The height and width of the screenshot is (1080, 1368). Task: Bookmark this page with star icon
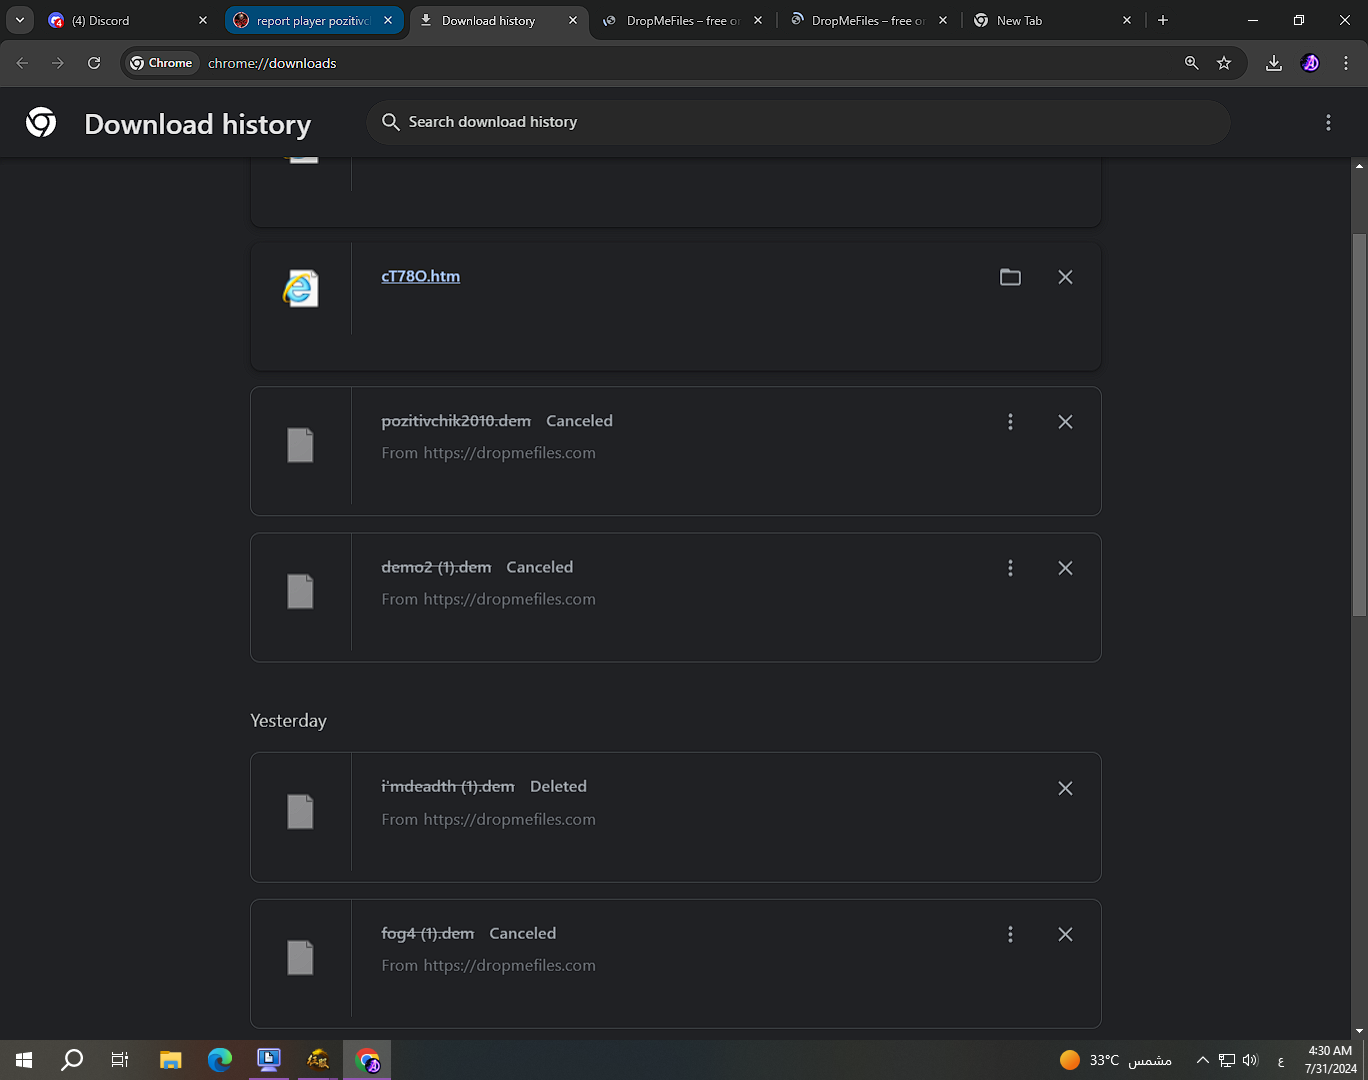pyautogui.click(x=1224, y=63)
